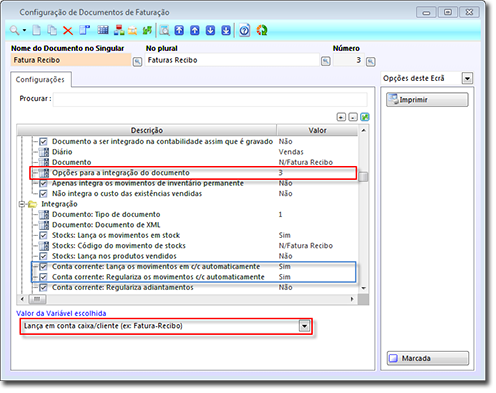Screen dimensions: 496x393
Task: Click the new blank document toolbar icon
Action: pyautogui.click(x=36, y=30)
